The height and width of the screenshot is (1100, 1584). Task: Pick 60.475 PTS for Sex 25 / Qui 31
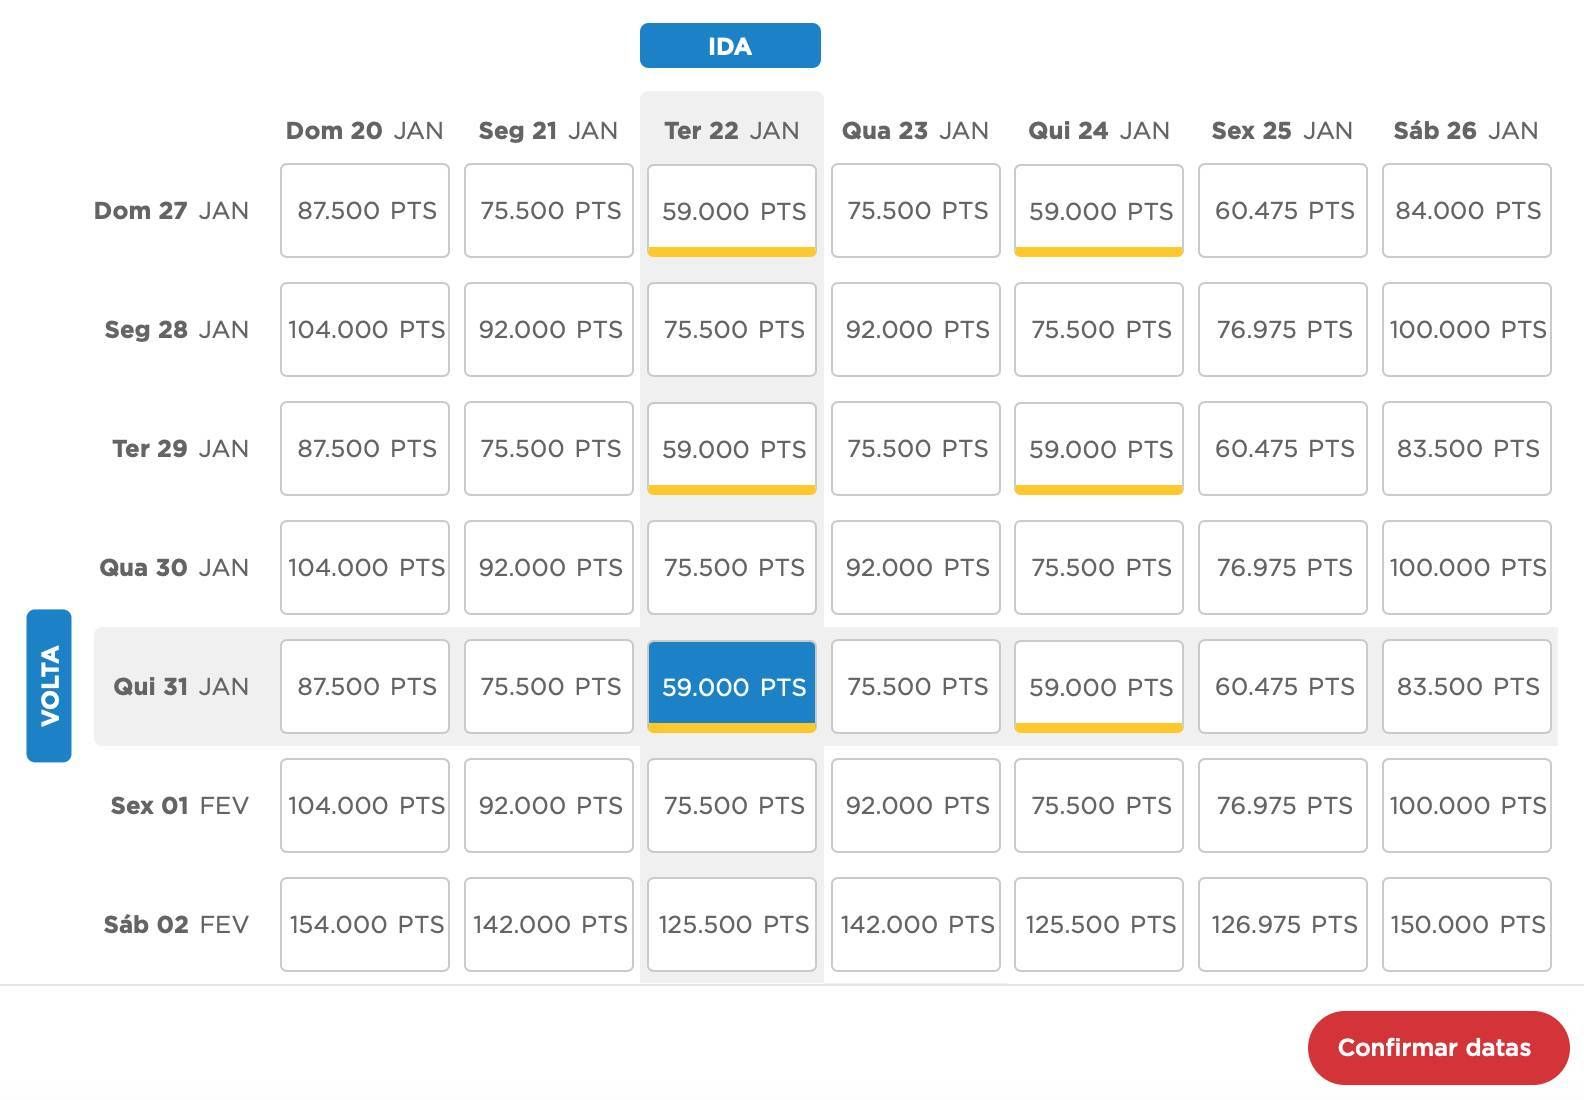coord(1283,687)
